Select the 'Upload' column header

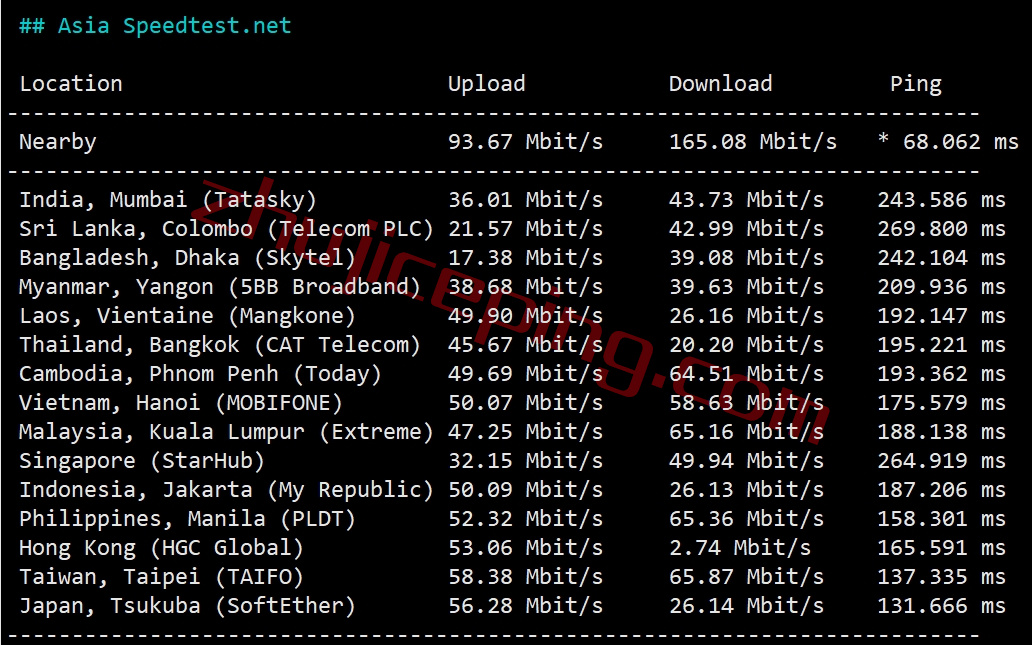pos(486,84)
